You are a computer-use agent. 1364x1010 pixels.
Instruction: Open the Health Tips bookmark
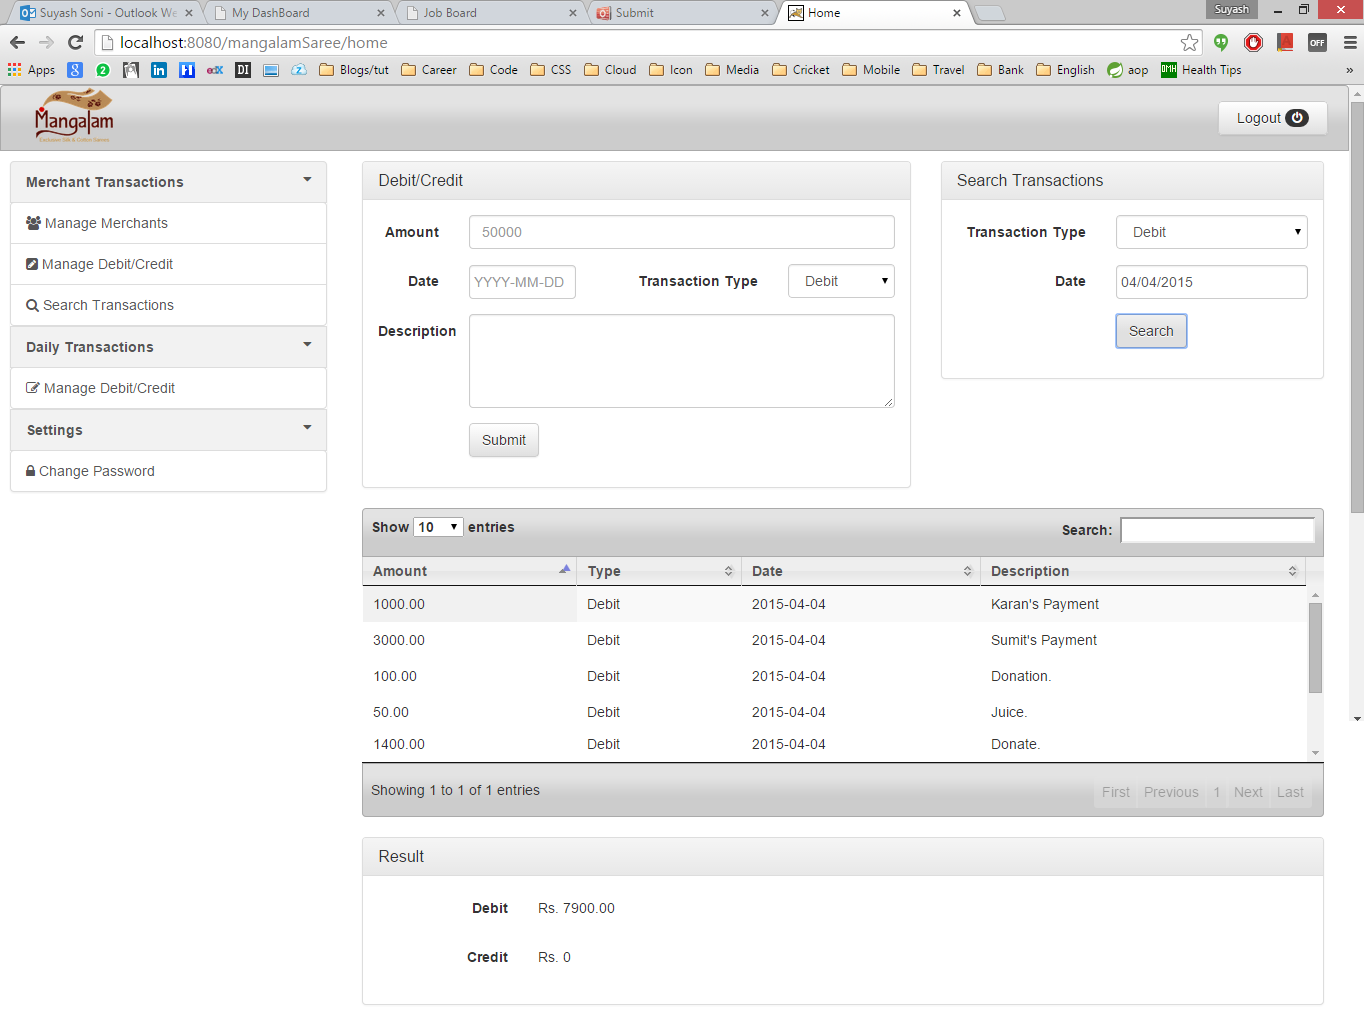1201,70
